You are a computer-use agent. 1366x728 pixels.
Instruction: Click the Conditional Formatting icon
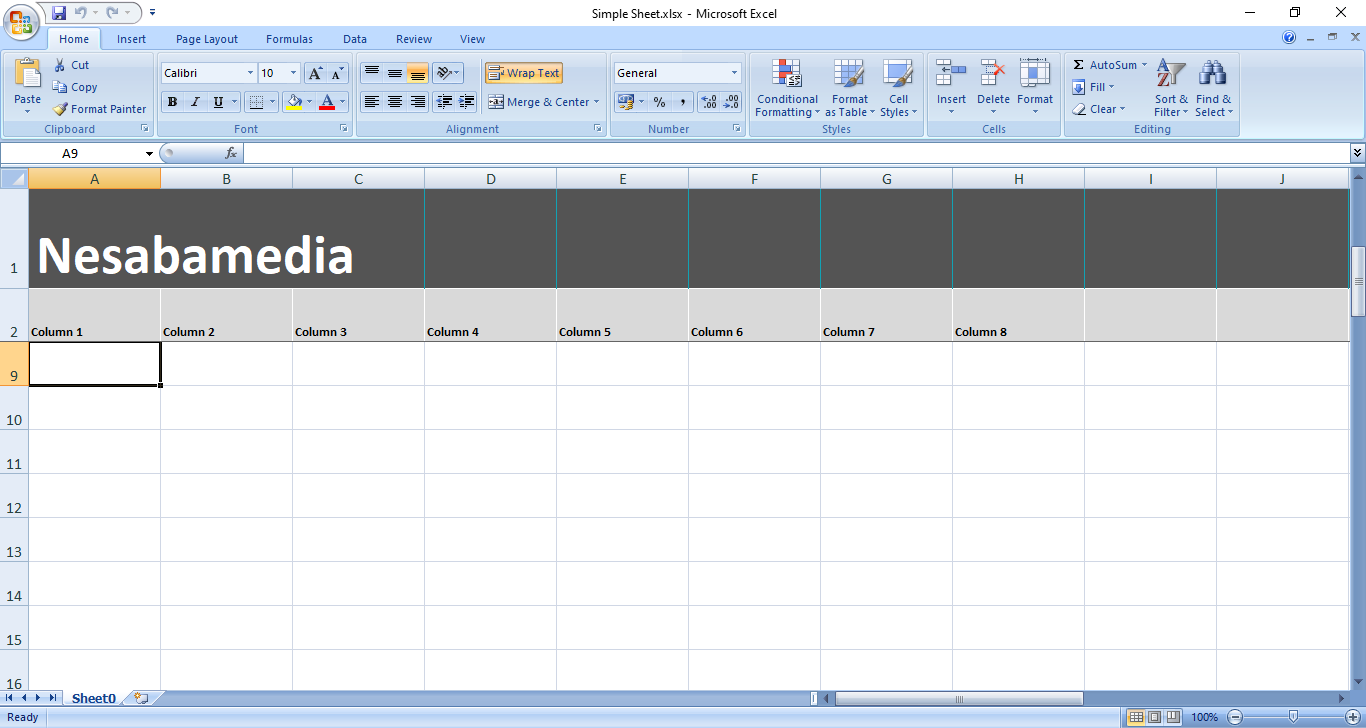point(787,74)
